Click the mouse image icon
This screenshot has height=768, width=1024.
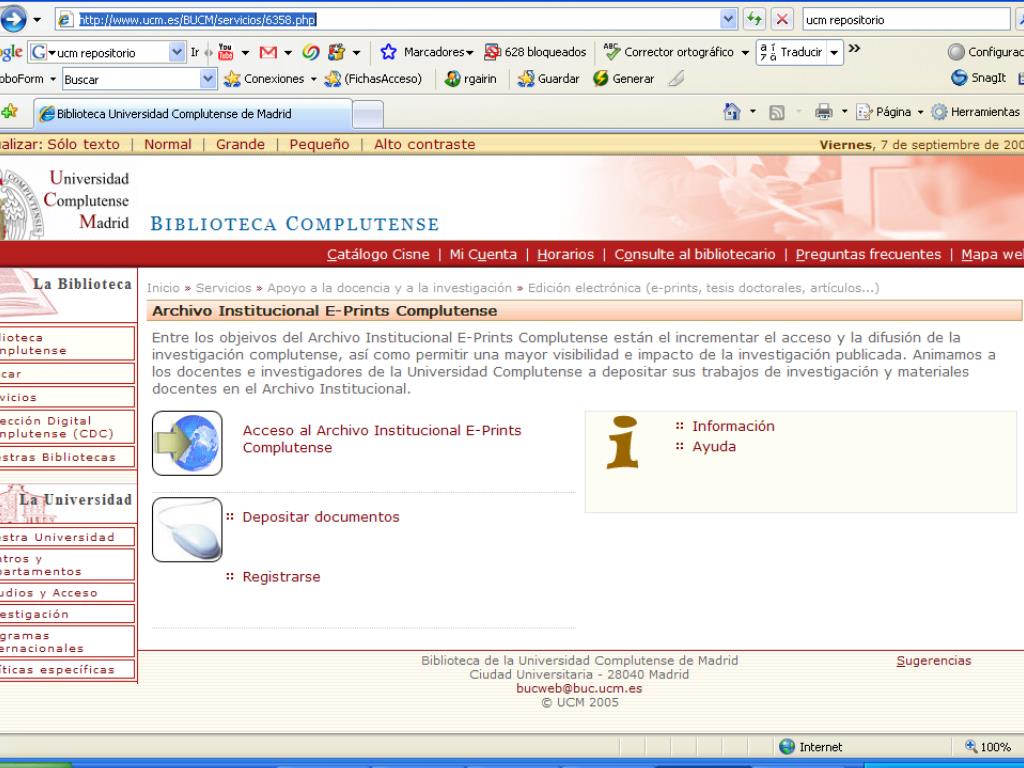[x=187, y=530]
